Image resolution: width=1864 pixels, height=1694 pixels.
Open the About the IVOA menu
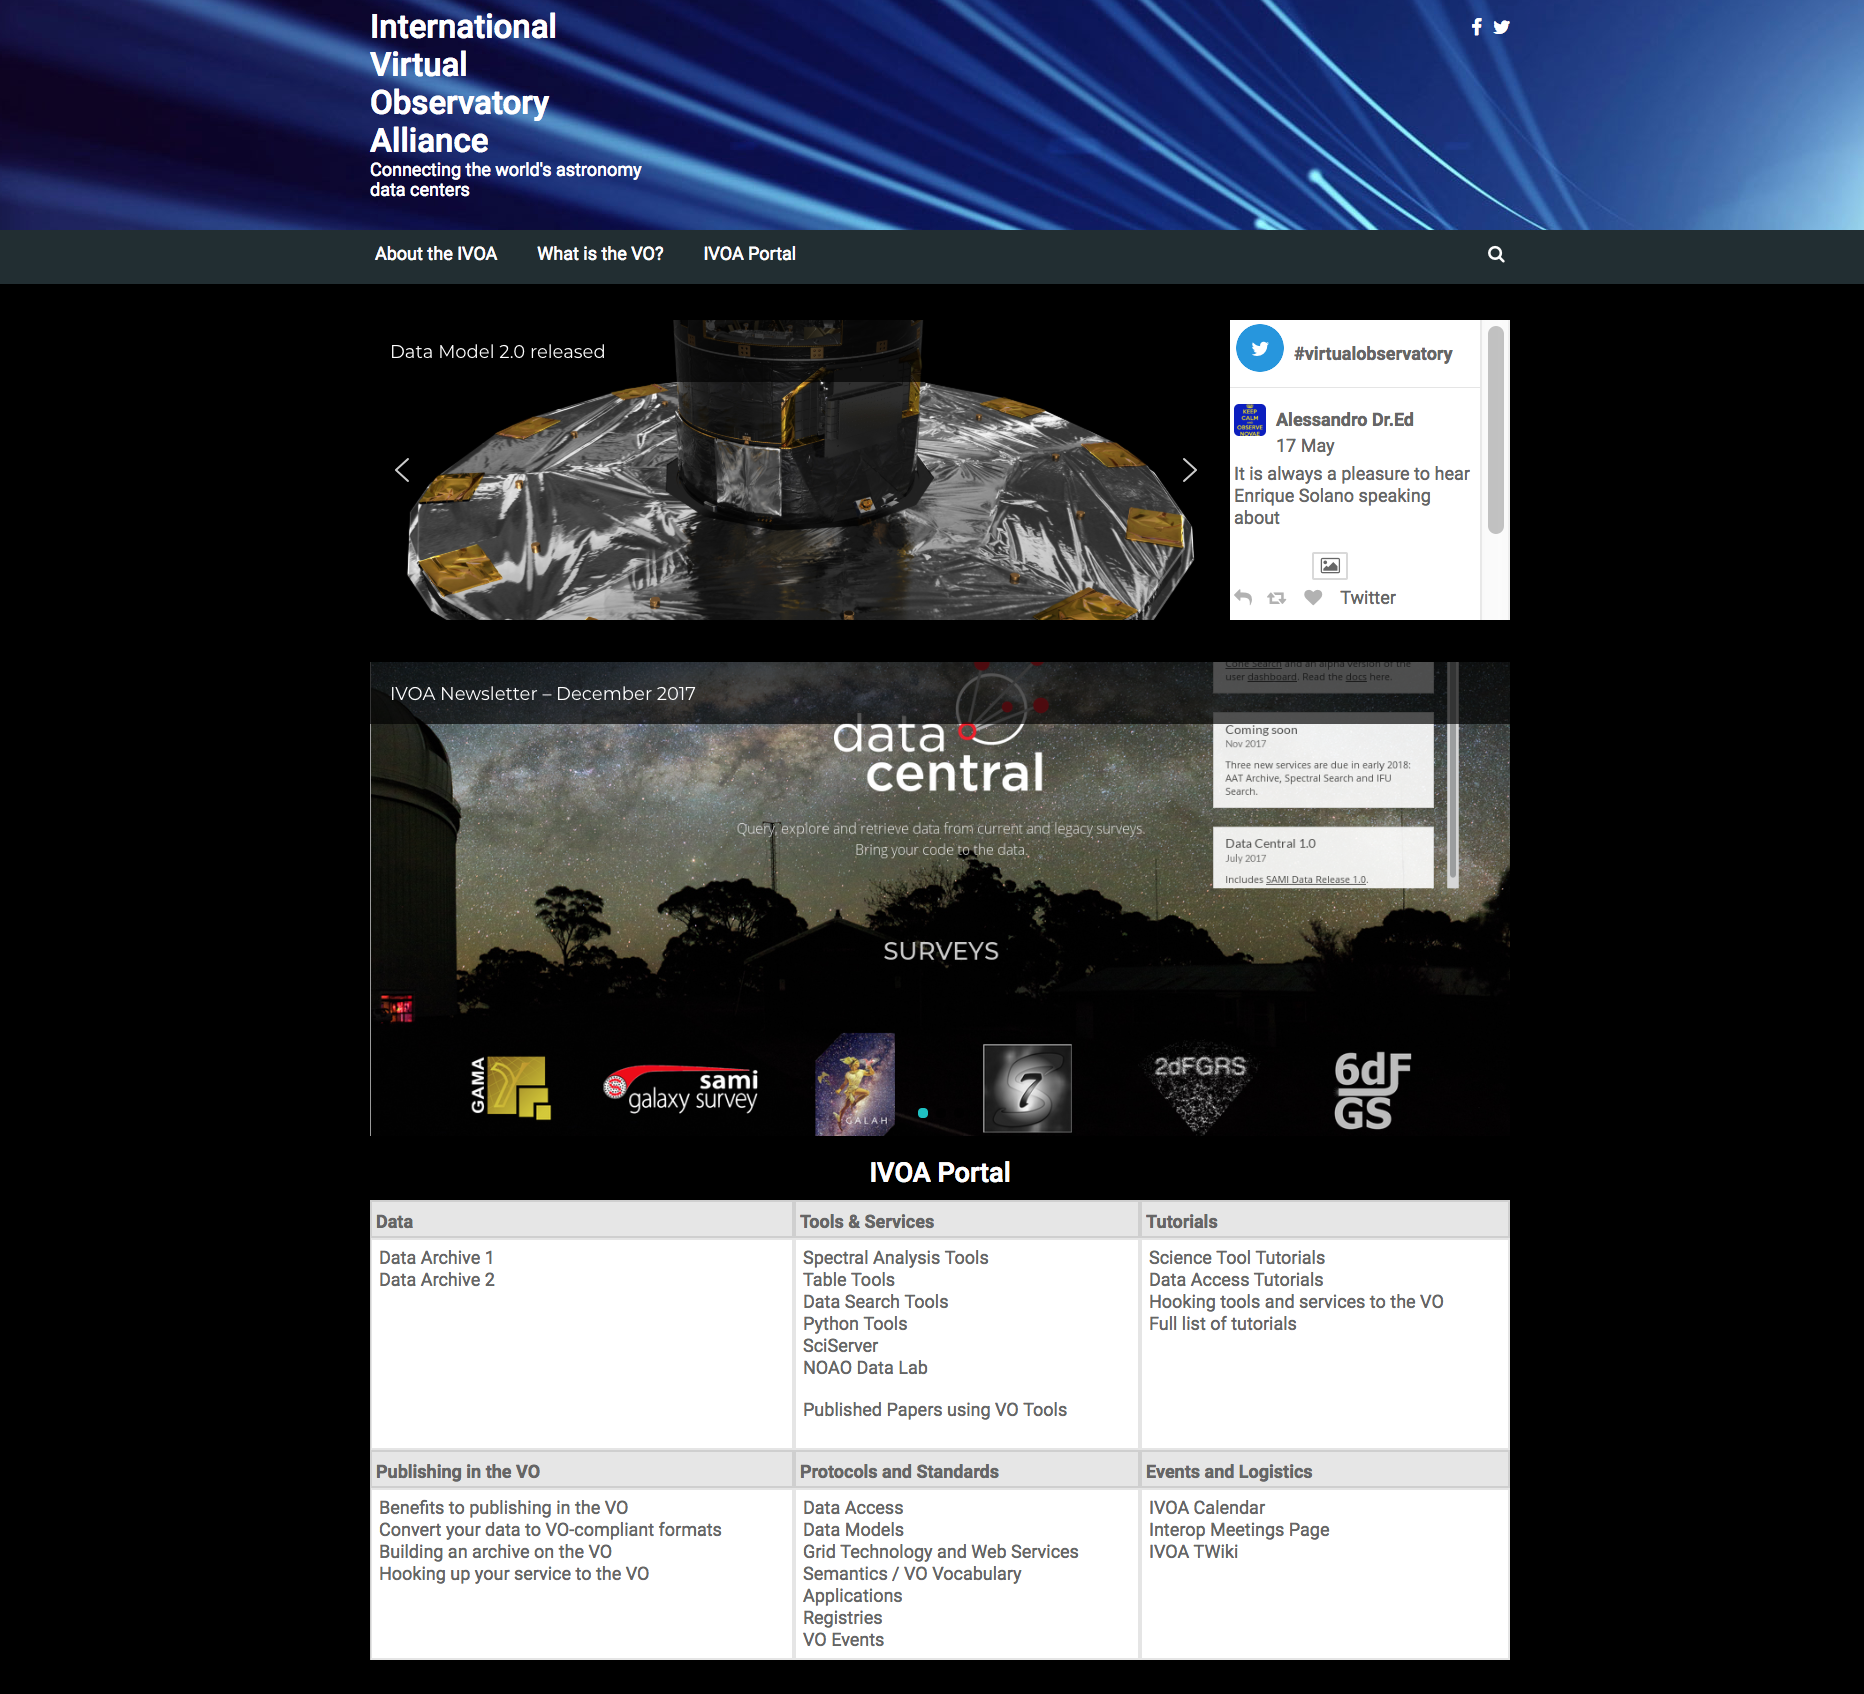[435, 254]
